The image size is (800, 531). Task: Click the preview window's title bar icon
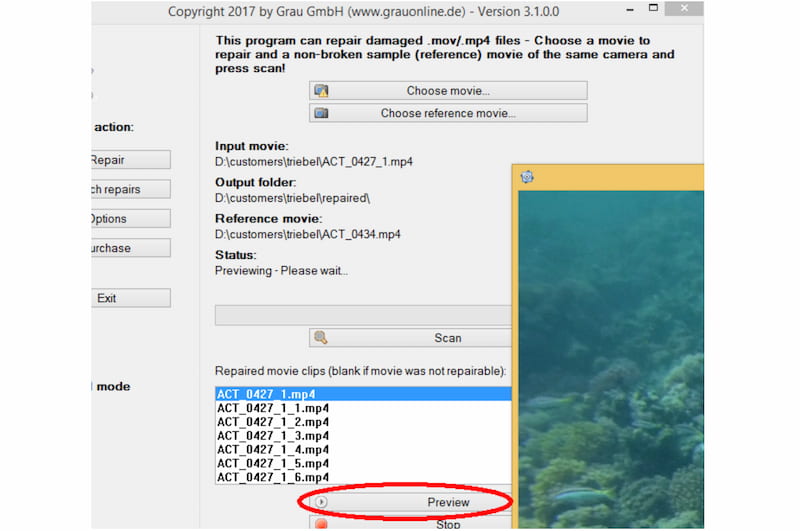527,177
